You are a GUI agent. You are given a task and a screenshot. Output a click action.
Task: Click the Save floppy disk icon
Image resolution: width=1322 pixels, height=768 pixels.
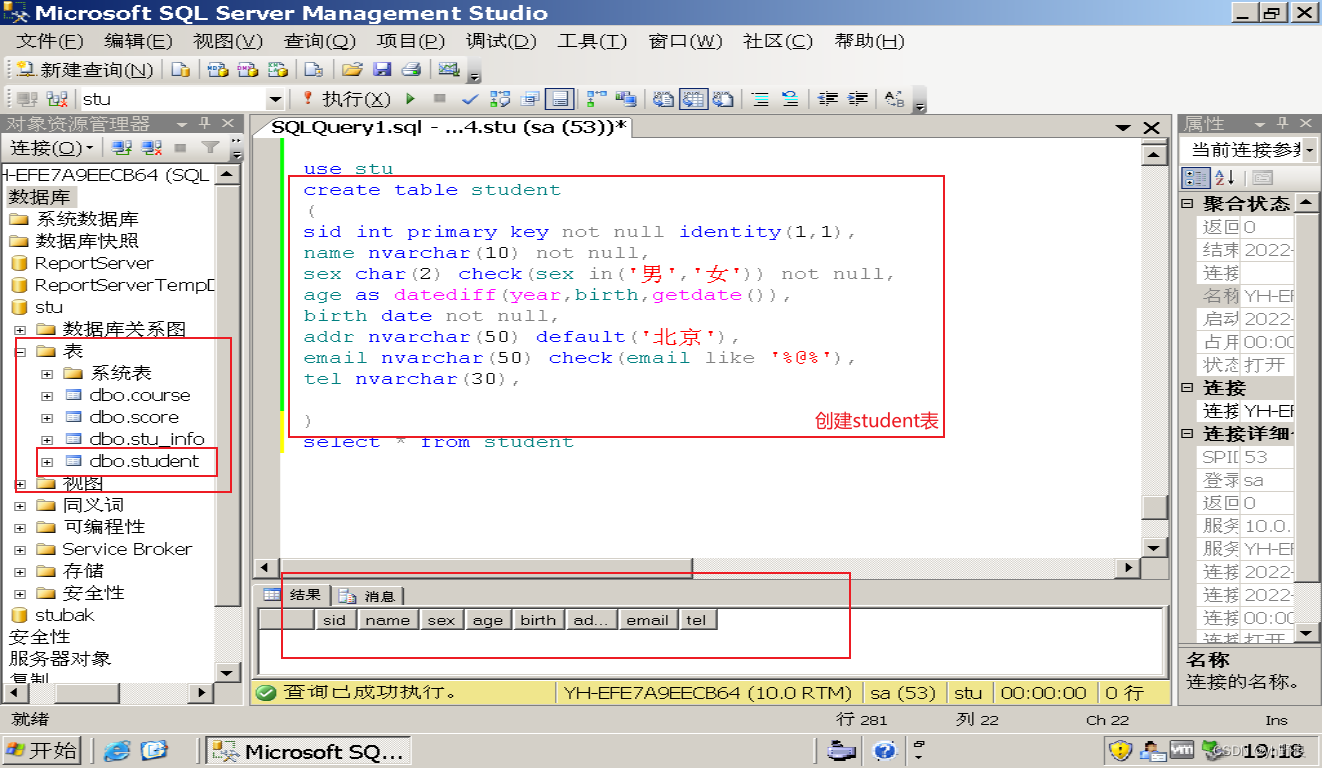(x=381, y=70)
